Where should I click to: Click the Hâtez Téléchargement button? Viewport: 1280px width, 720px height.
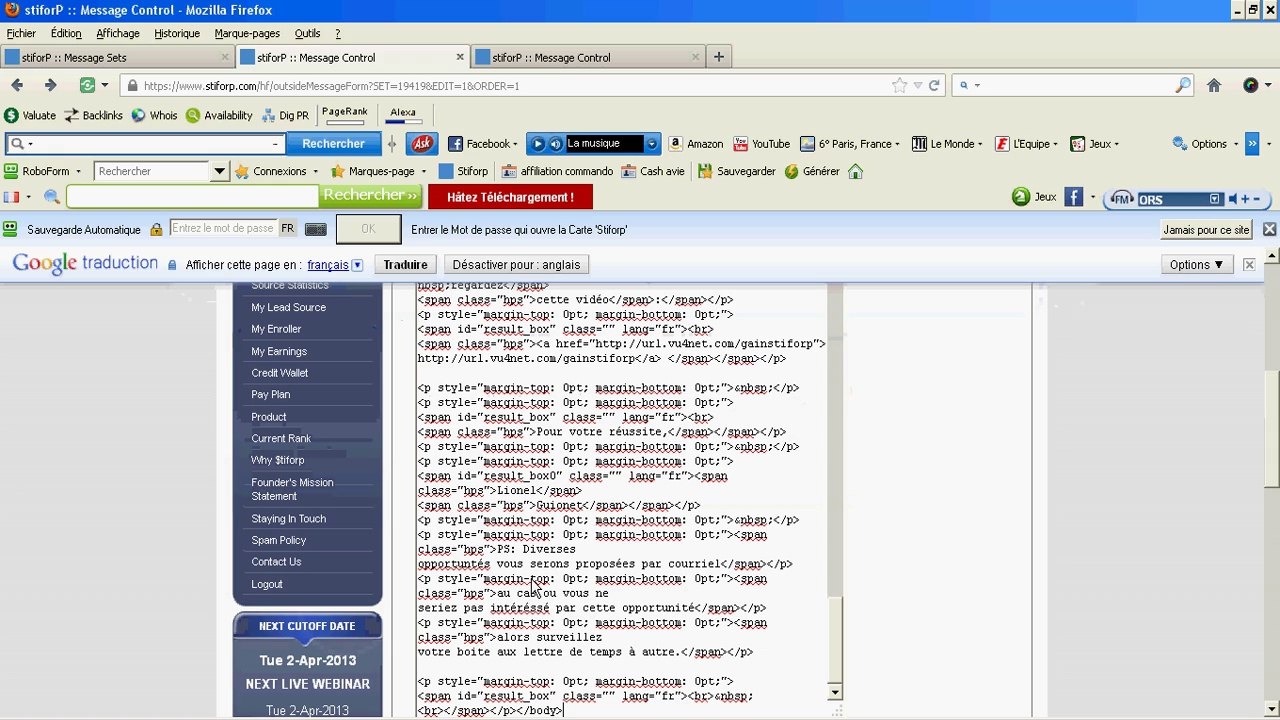click(x=510, y=197)
